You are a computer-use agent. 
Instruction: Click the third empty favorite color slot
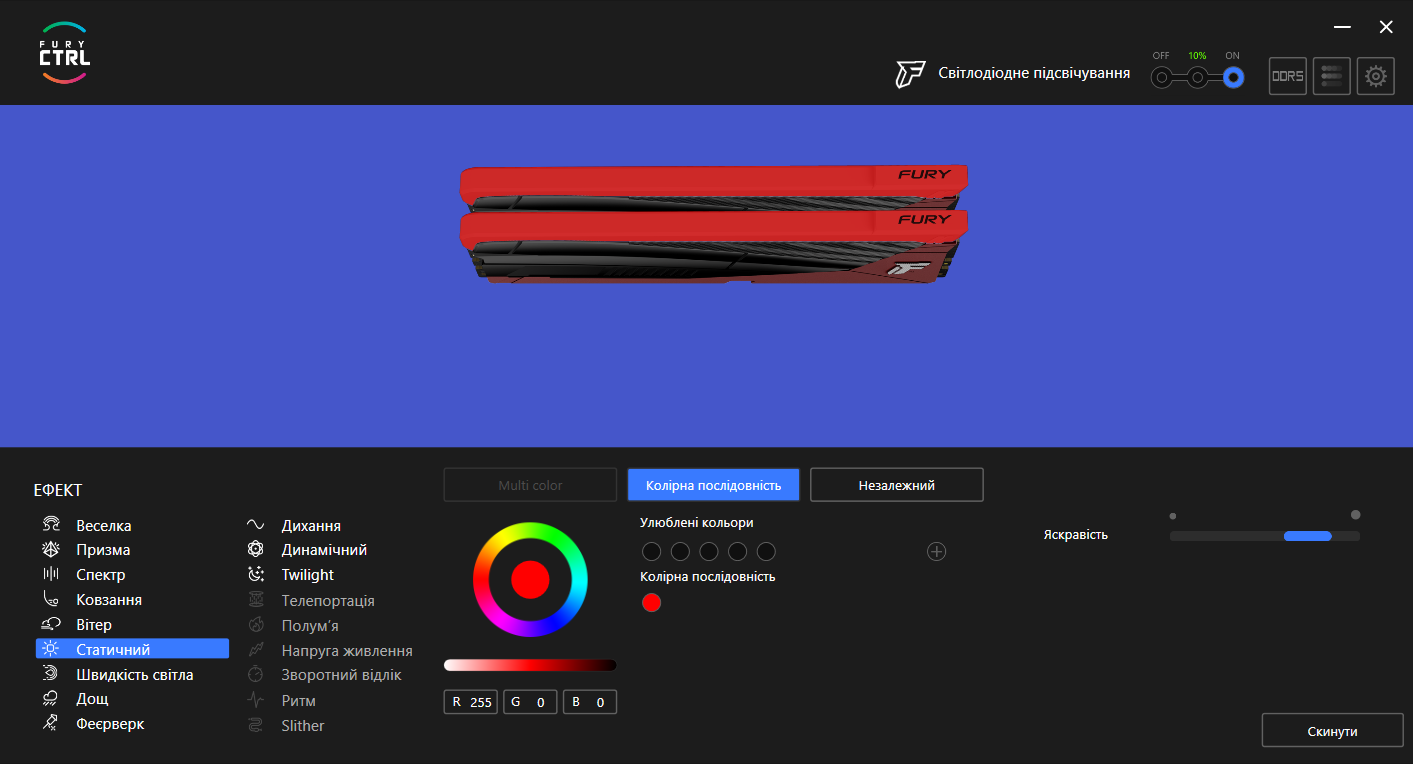709,551
